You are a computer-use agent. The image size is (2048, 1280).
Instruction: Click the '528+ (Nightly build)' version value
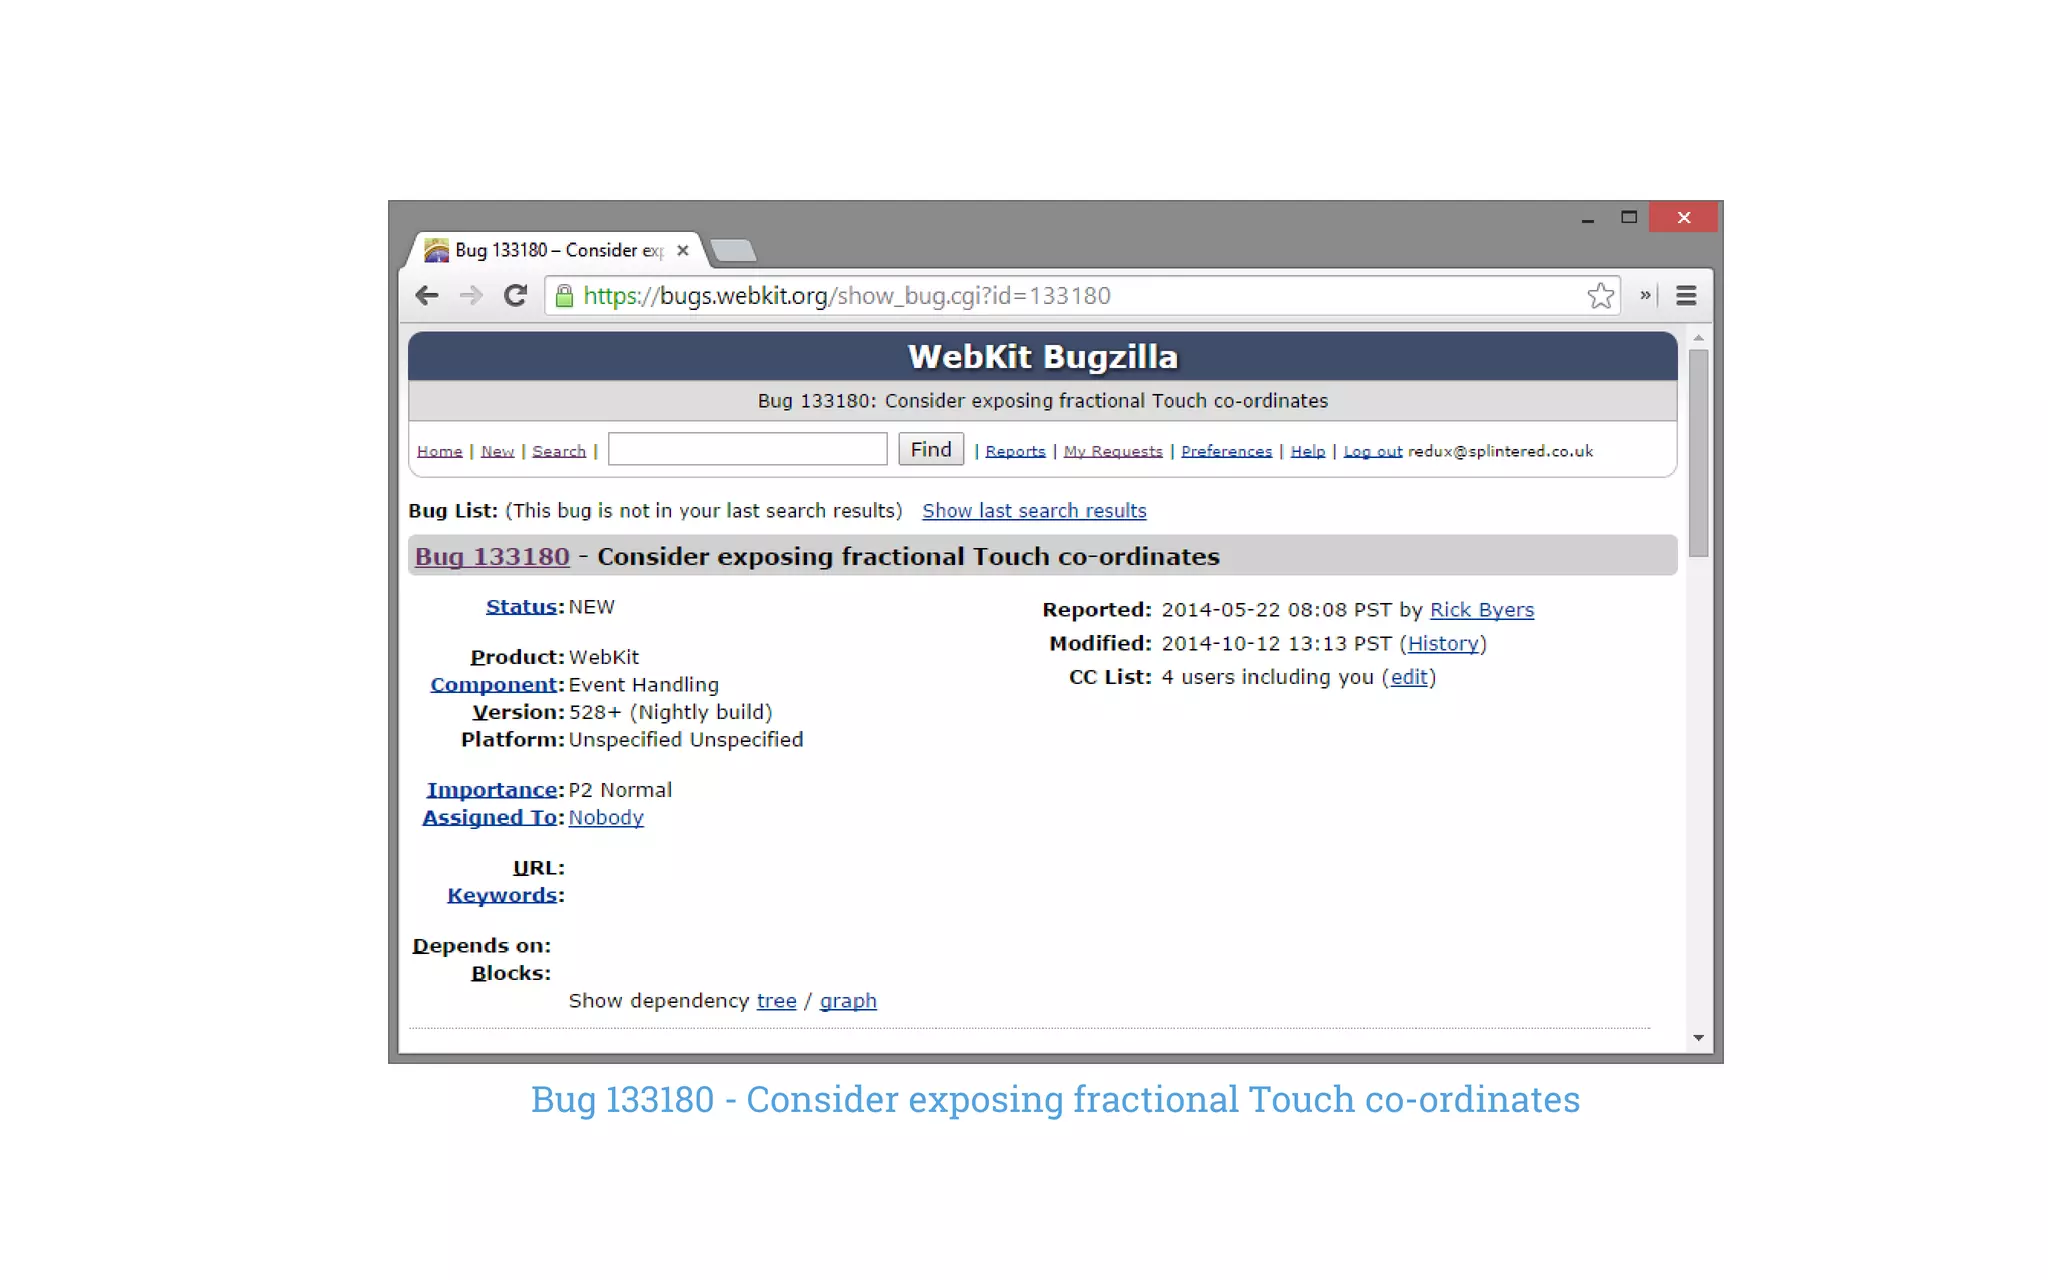671,713
